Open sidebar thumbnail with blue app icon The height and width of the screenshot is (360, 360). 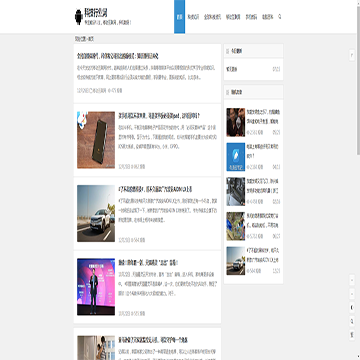click(x=236, y=157)
